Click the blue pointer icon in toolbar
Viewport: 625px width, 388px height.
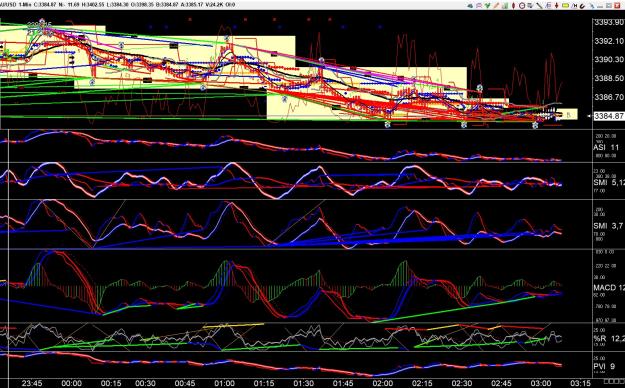pyautogui.click(x=592, y=6)
